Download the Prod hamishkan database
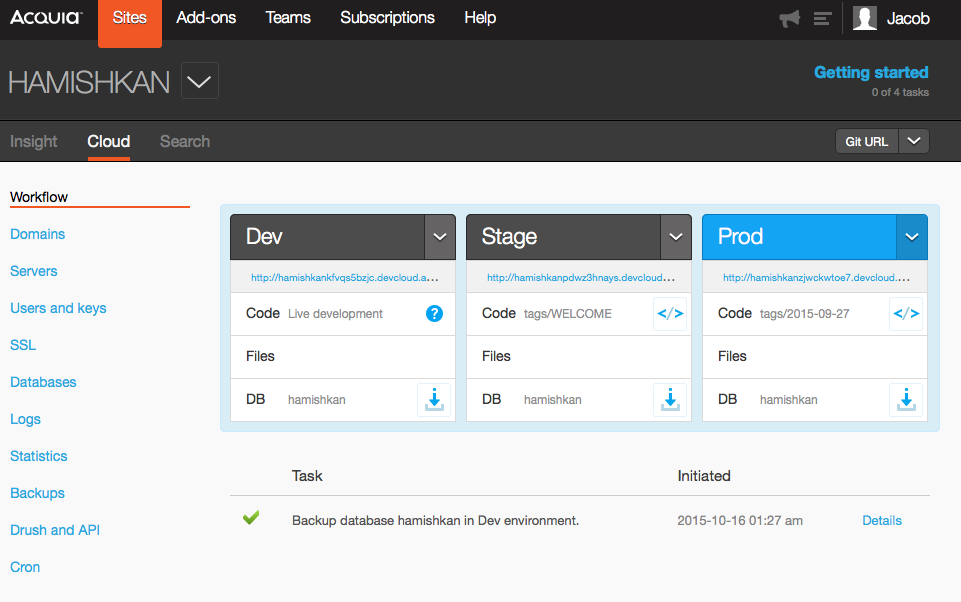Viewport: 961px width, 602px height. pyautogui.click(x=906, y=400)
